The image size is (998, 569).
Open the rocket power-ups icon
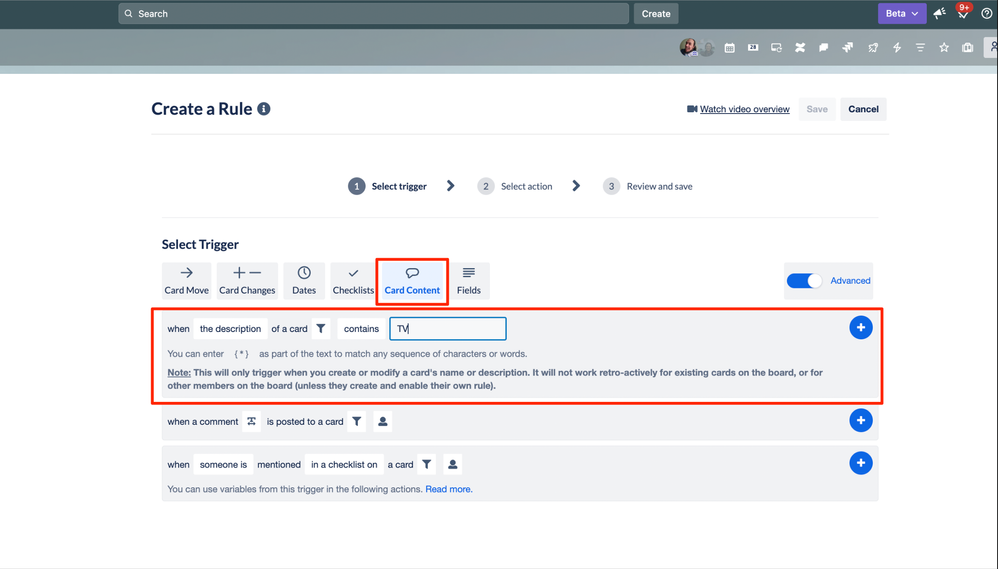[x=873, y=48]
